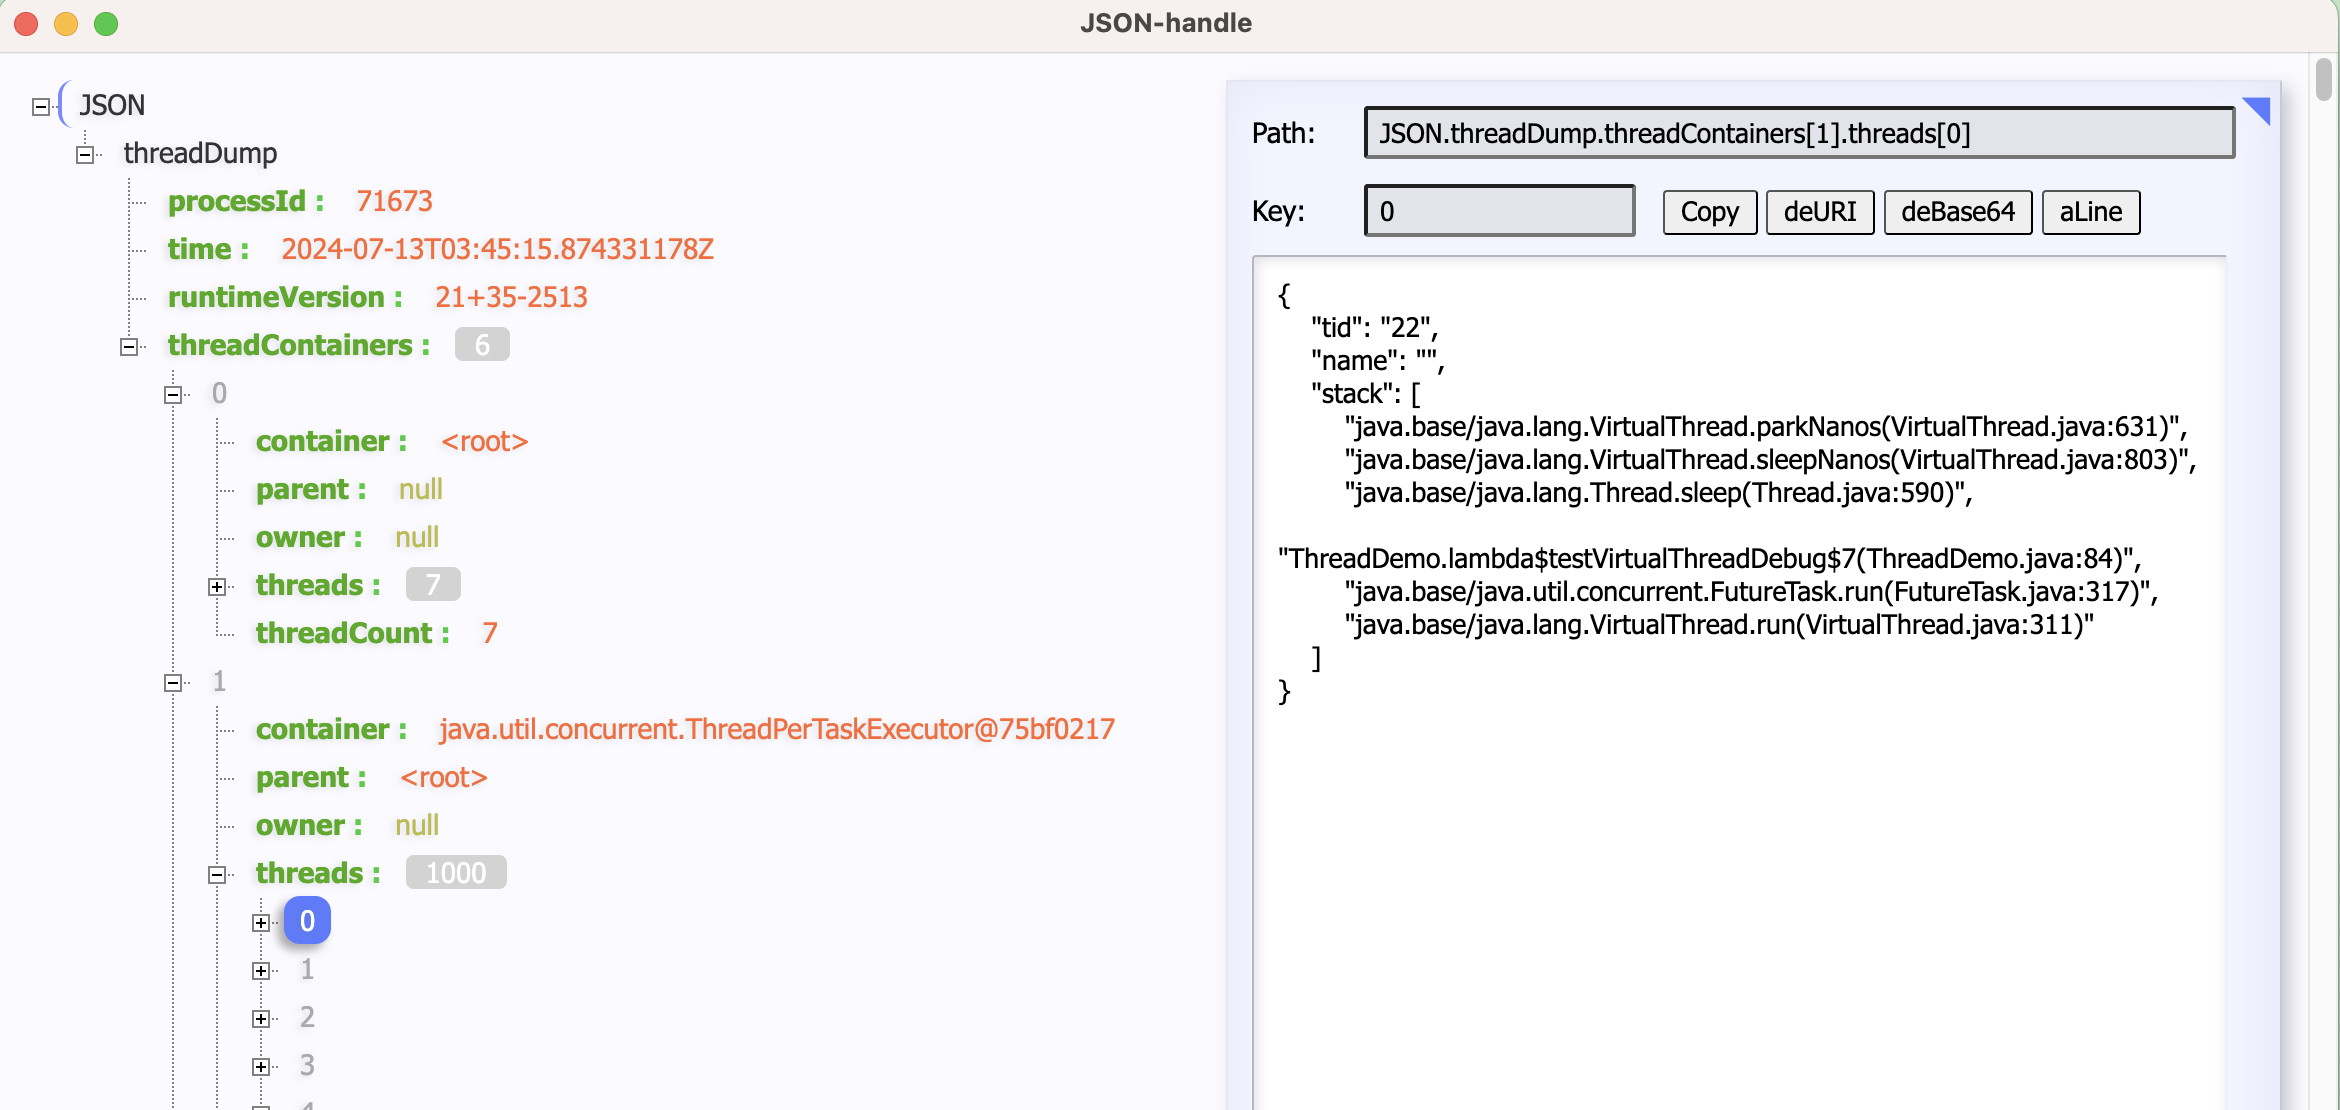This screenshot has height=1110, width=2340.
Task: Expand thread item 2
Action: (261, 1018)
